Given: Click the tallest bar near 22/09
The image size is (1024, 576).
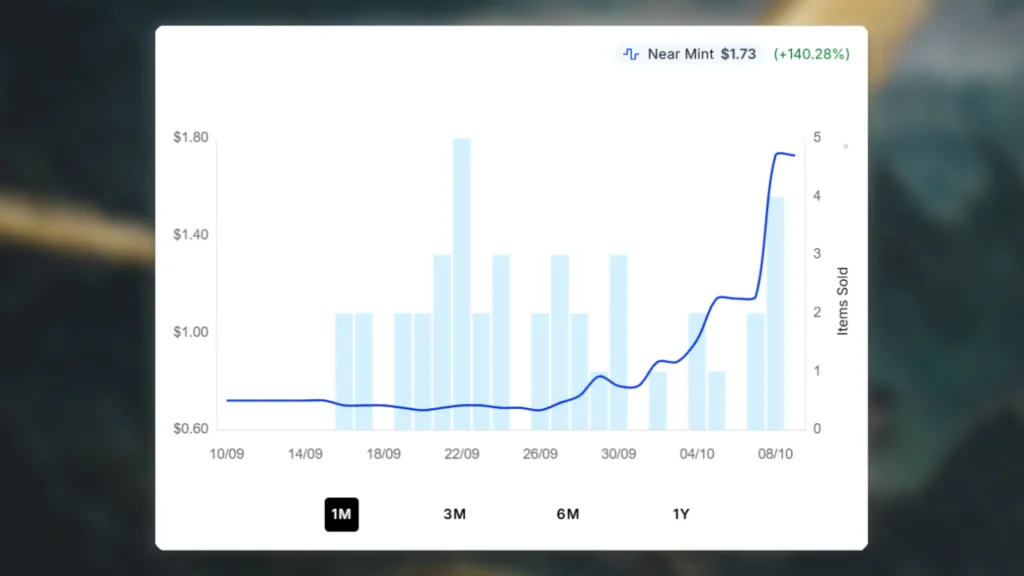Looking at the screenshot, I should click(462, 283).
